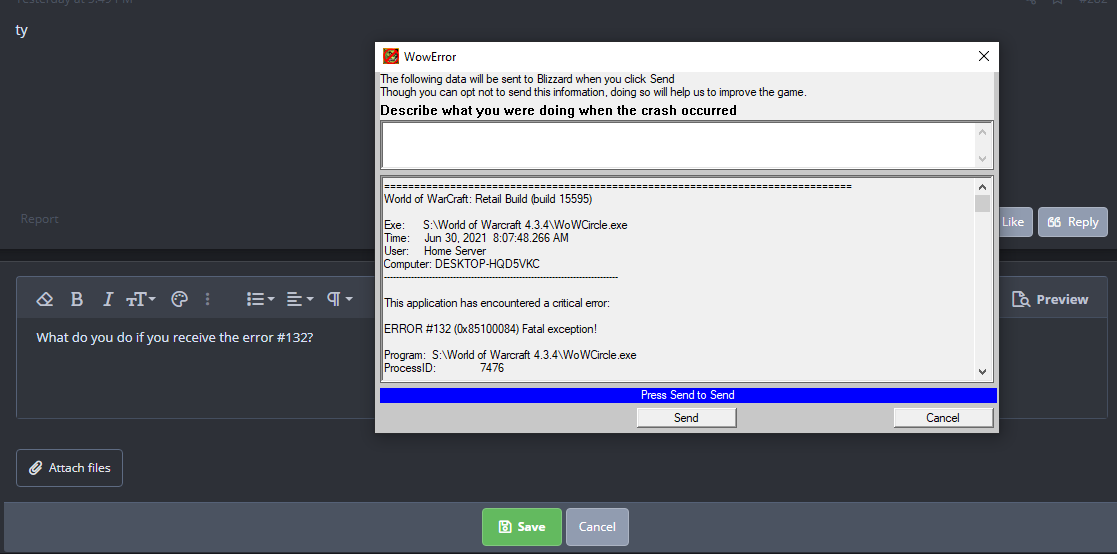Click the 'User: Home Server' line

click(x=435, y=251)
